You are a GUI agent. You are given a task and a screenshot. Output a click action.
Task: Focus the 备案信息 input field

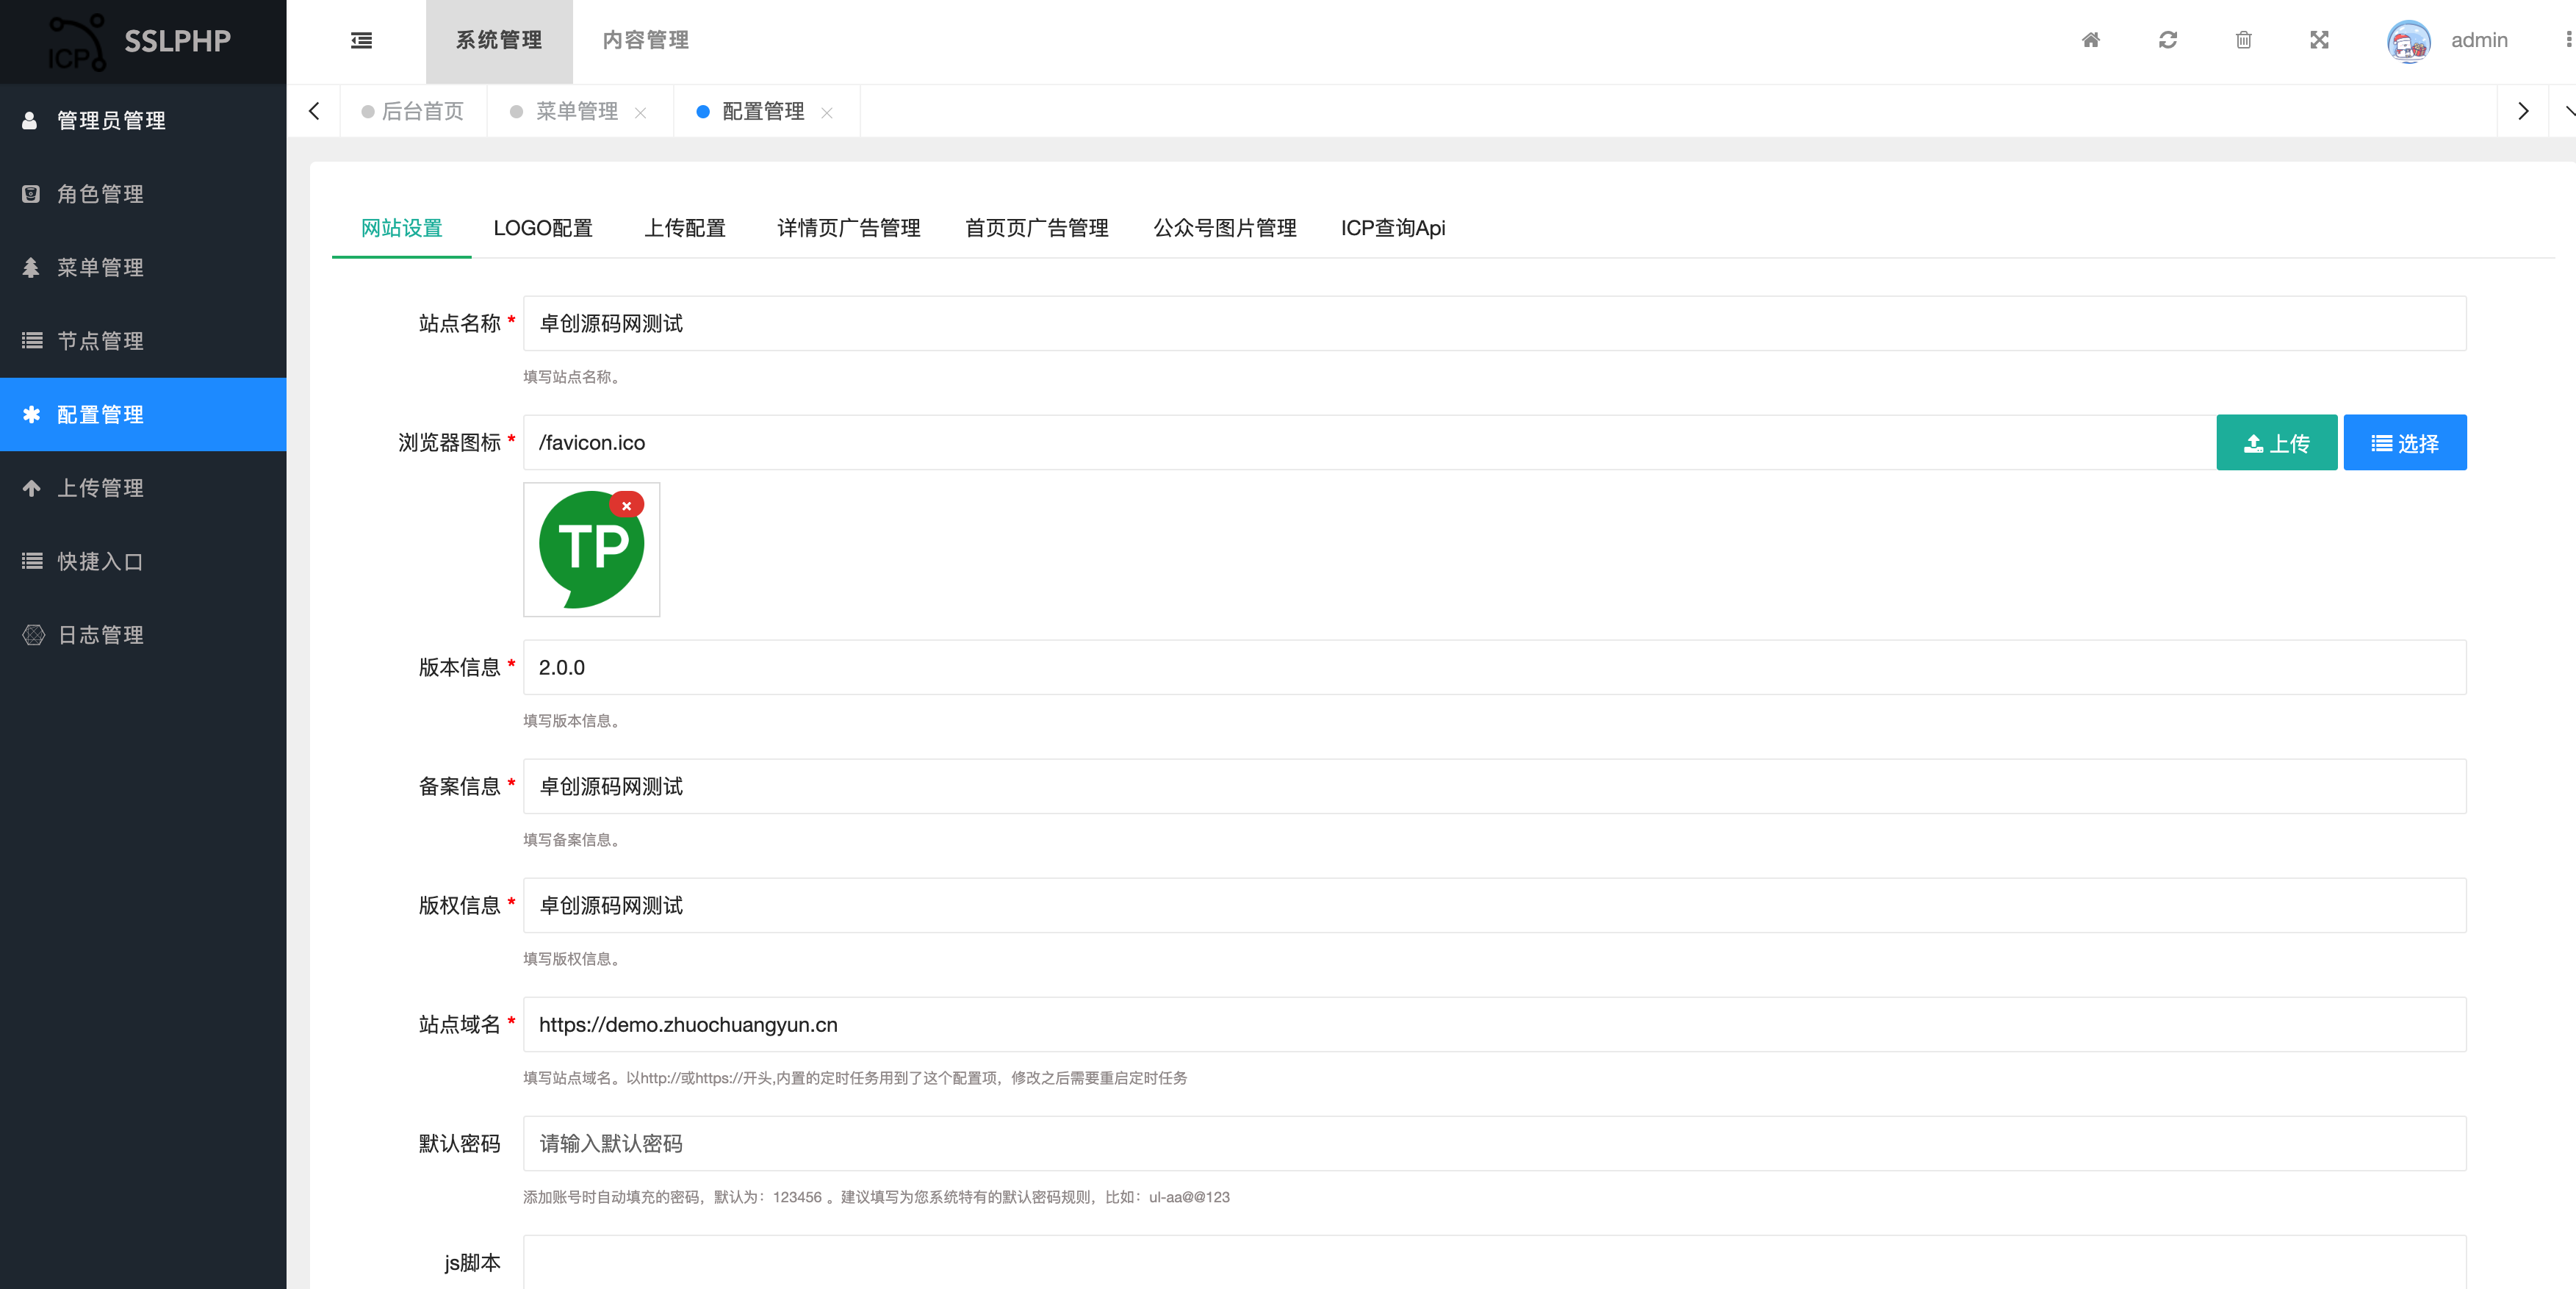pos(1494,786)
